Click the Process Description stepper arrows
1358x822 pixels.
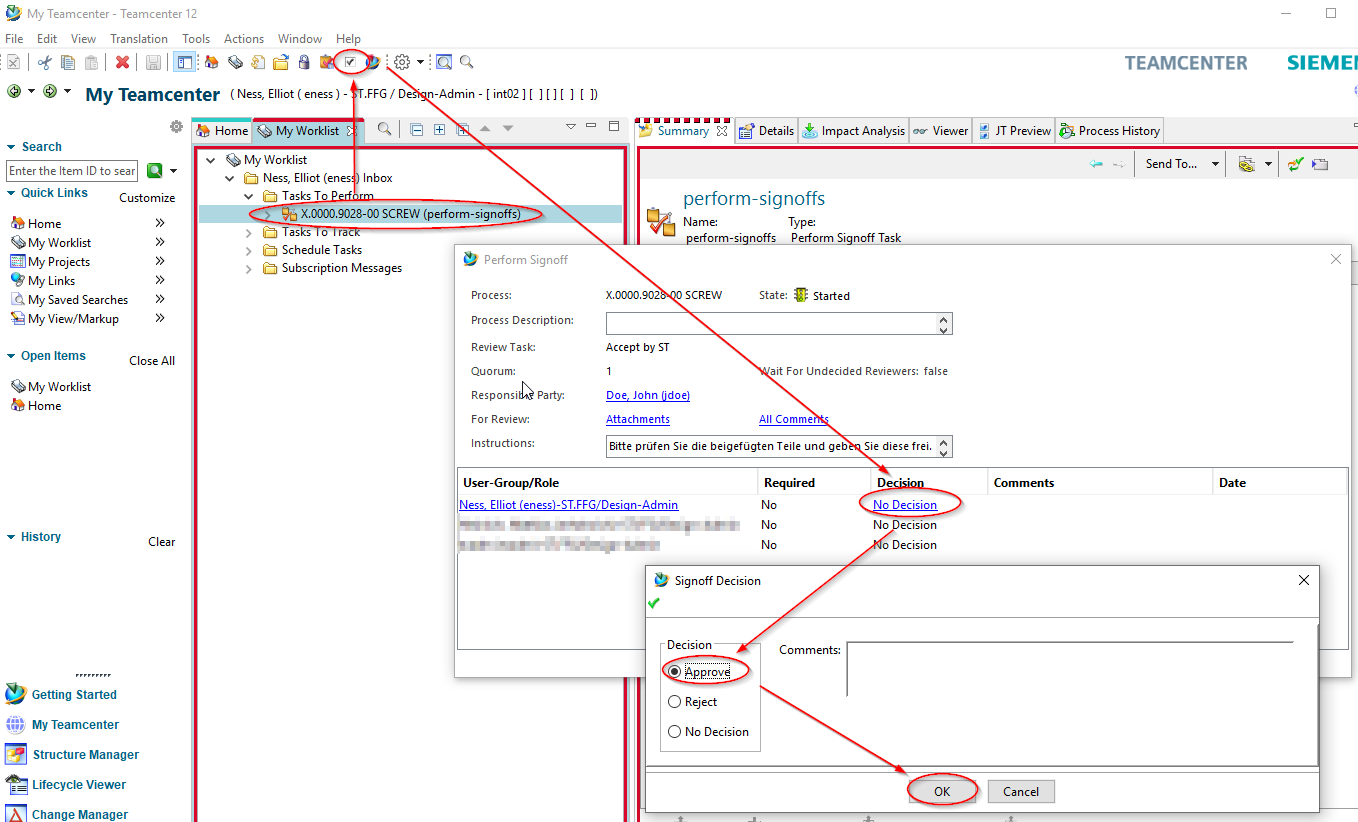point(943,323)
